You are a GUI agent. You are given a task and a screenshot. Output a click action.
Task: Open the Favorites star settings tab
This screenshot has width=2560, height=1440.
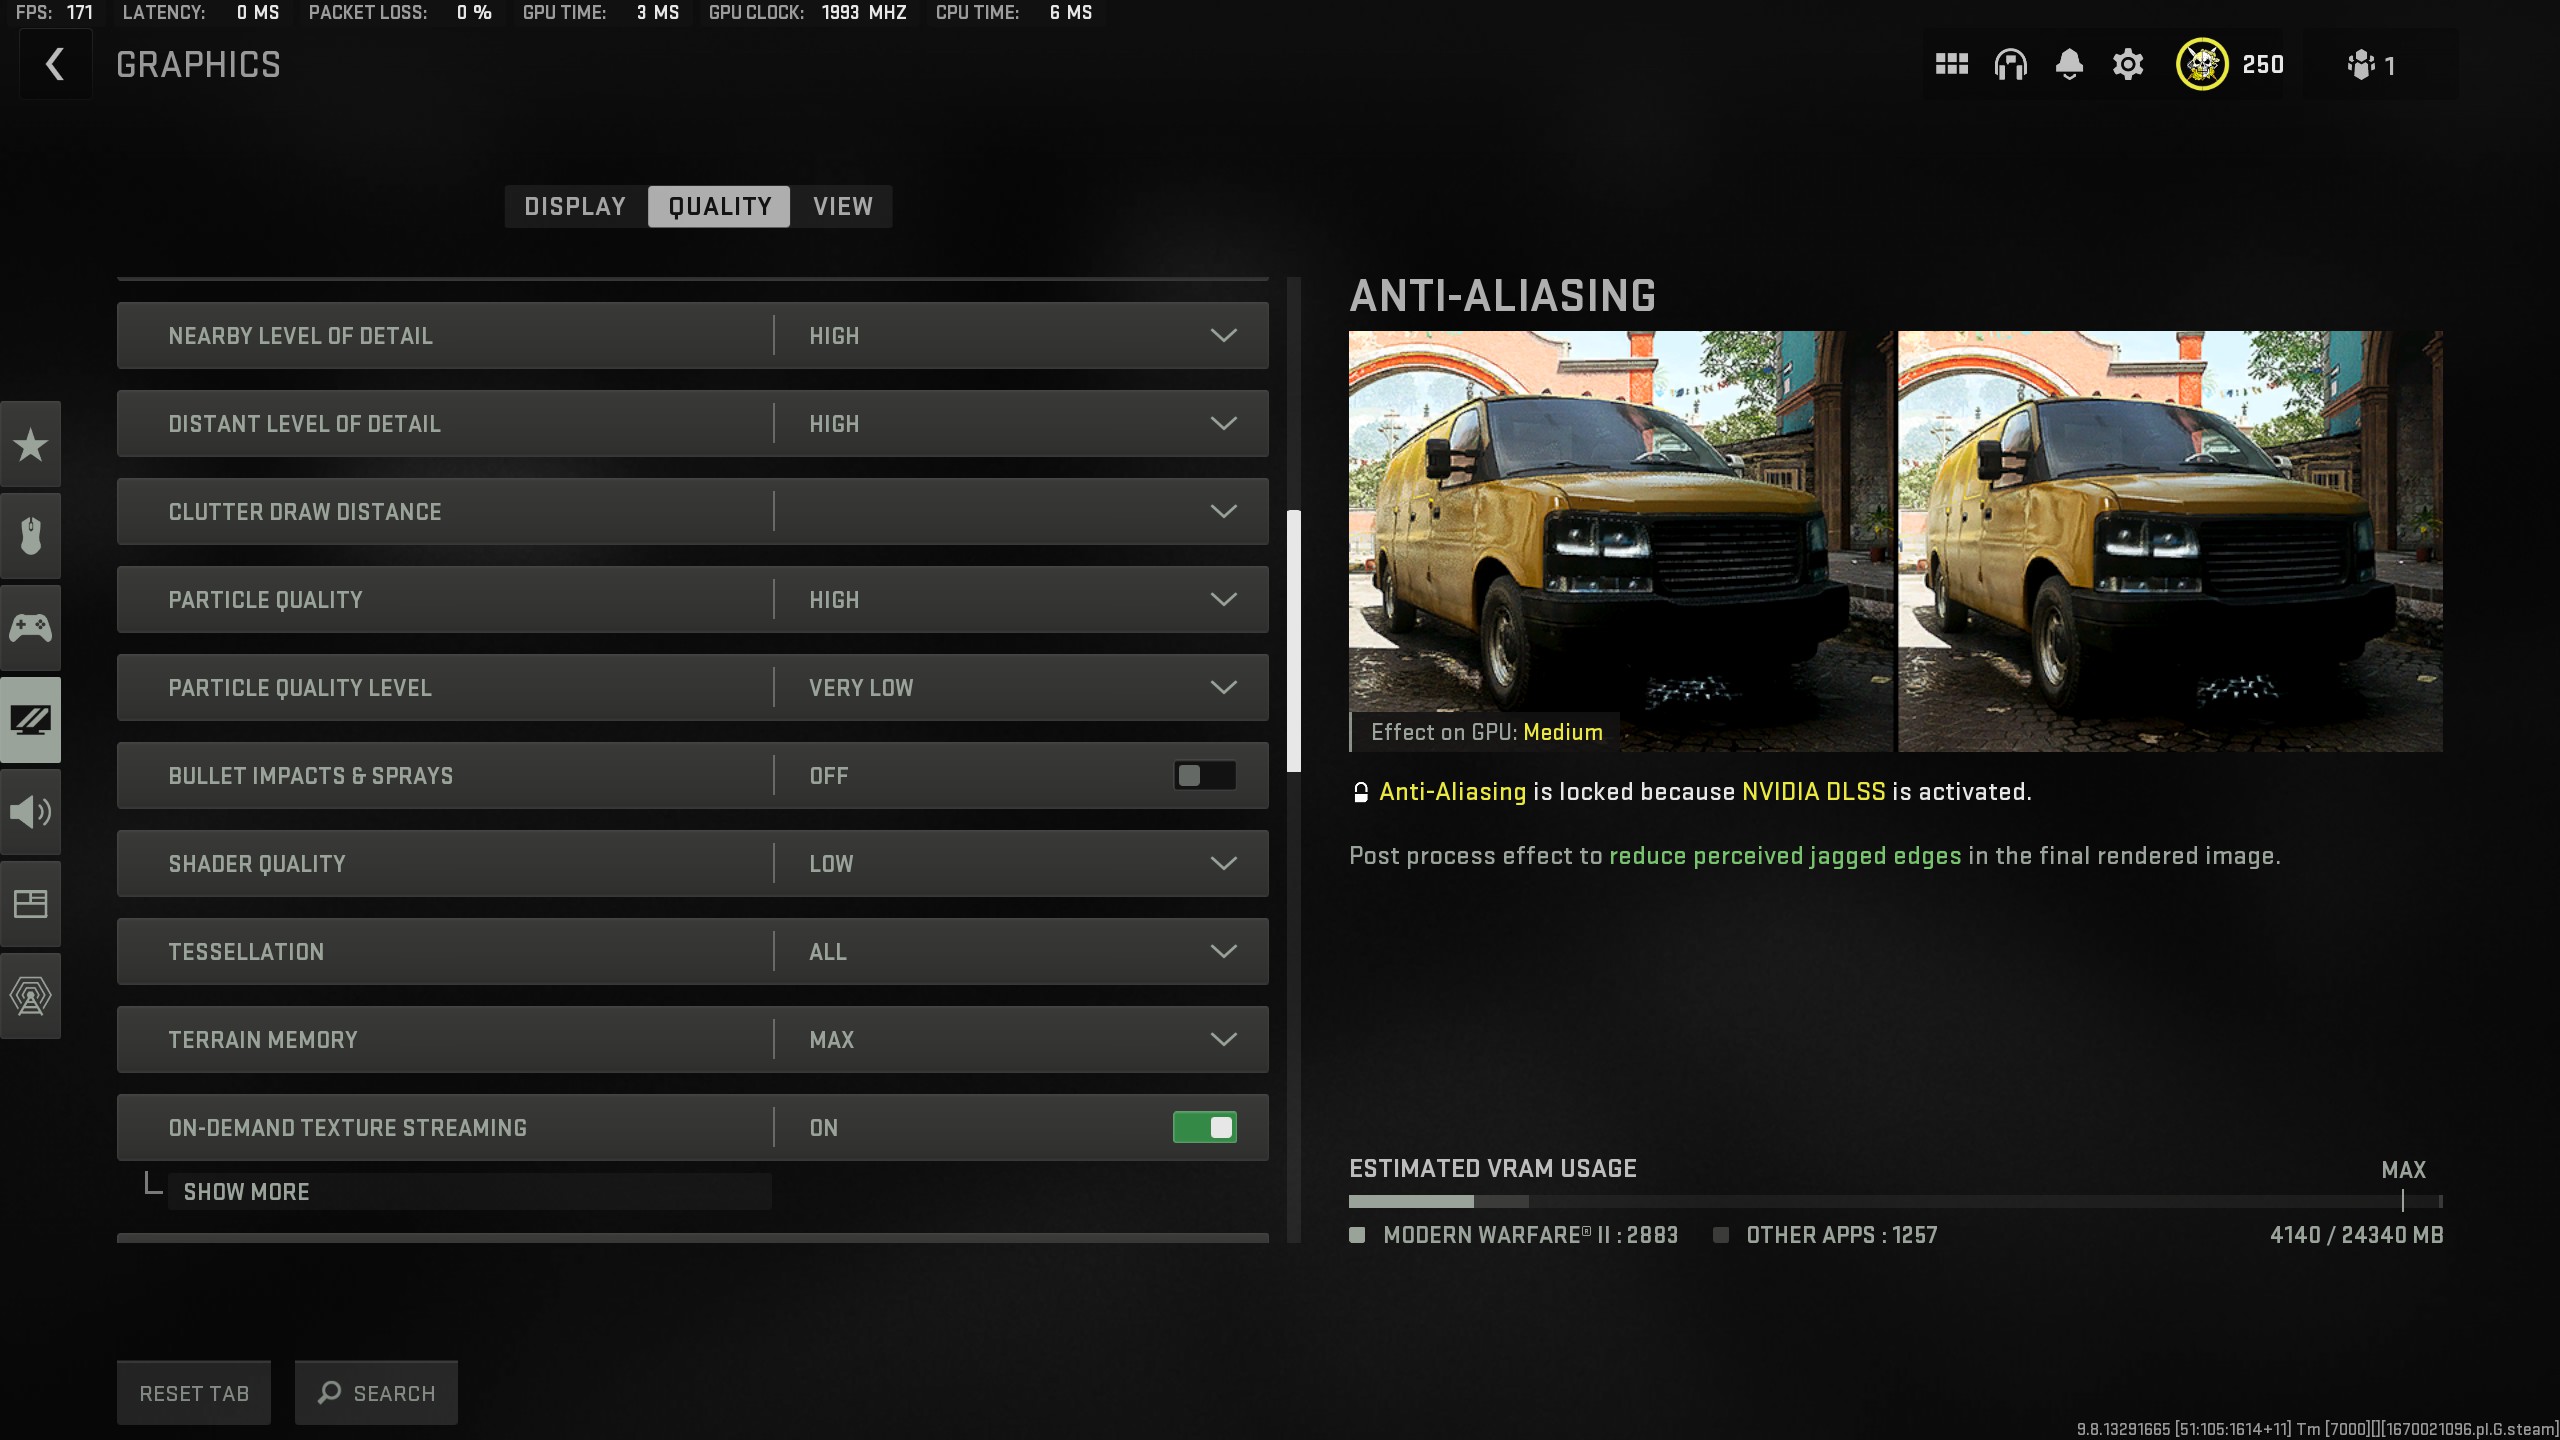point(31,445)
